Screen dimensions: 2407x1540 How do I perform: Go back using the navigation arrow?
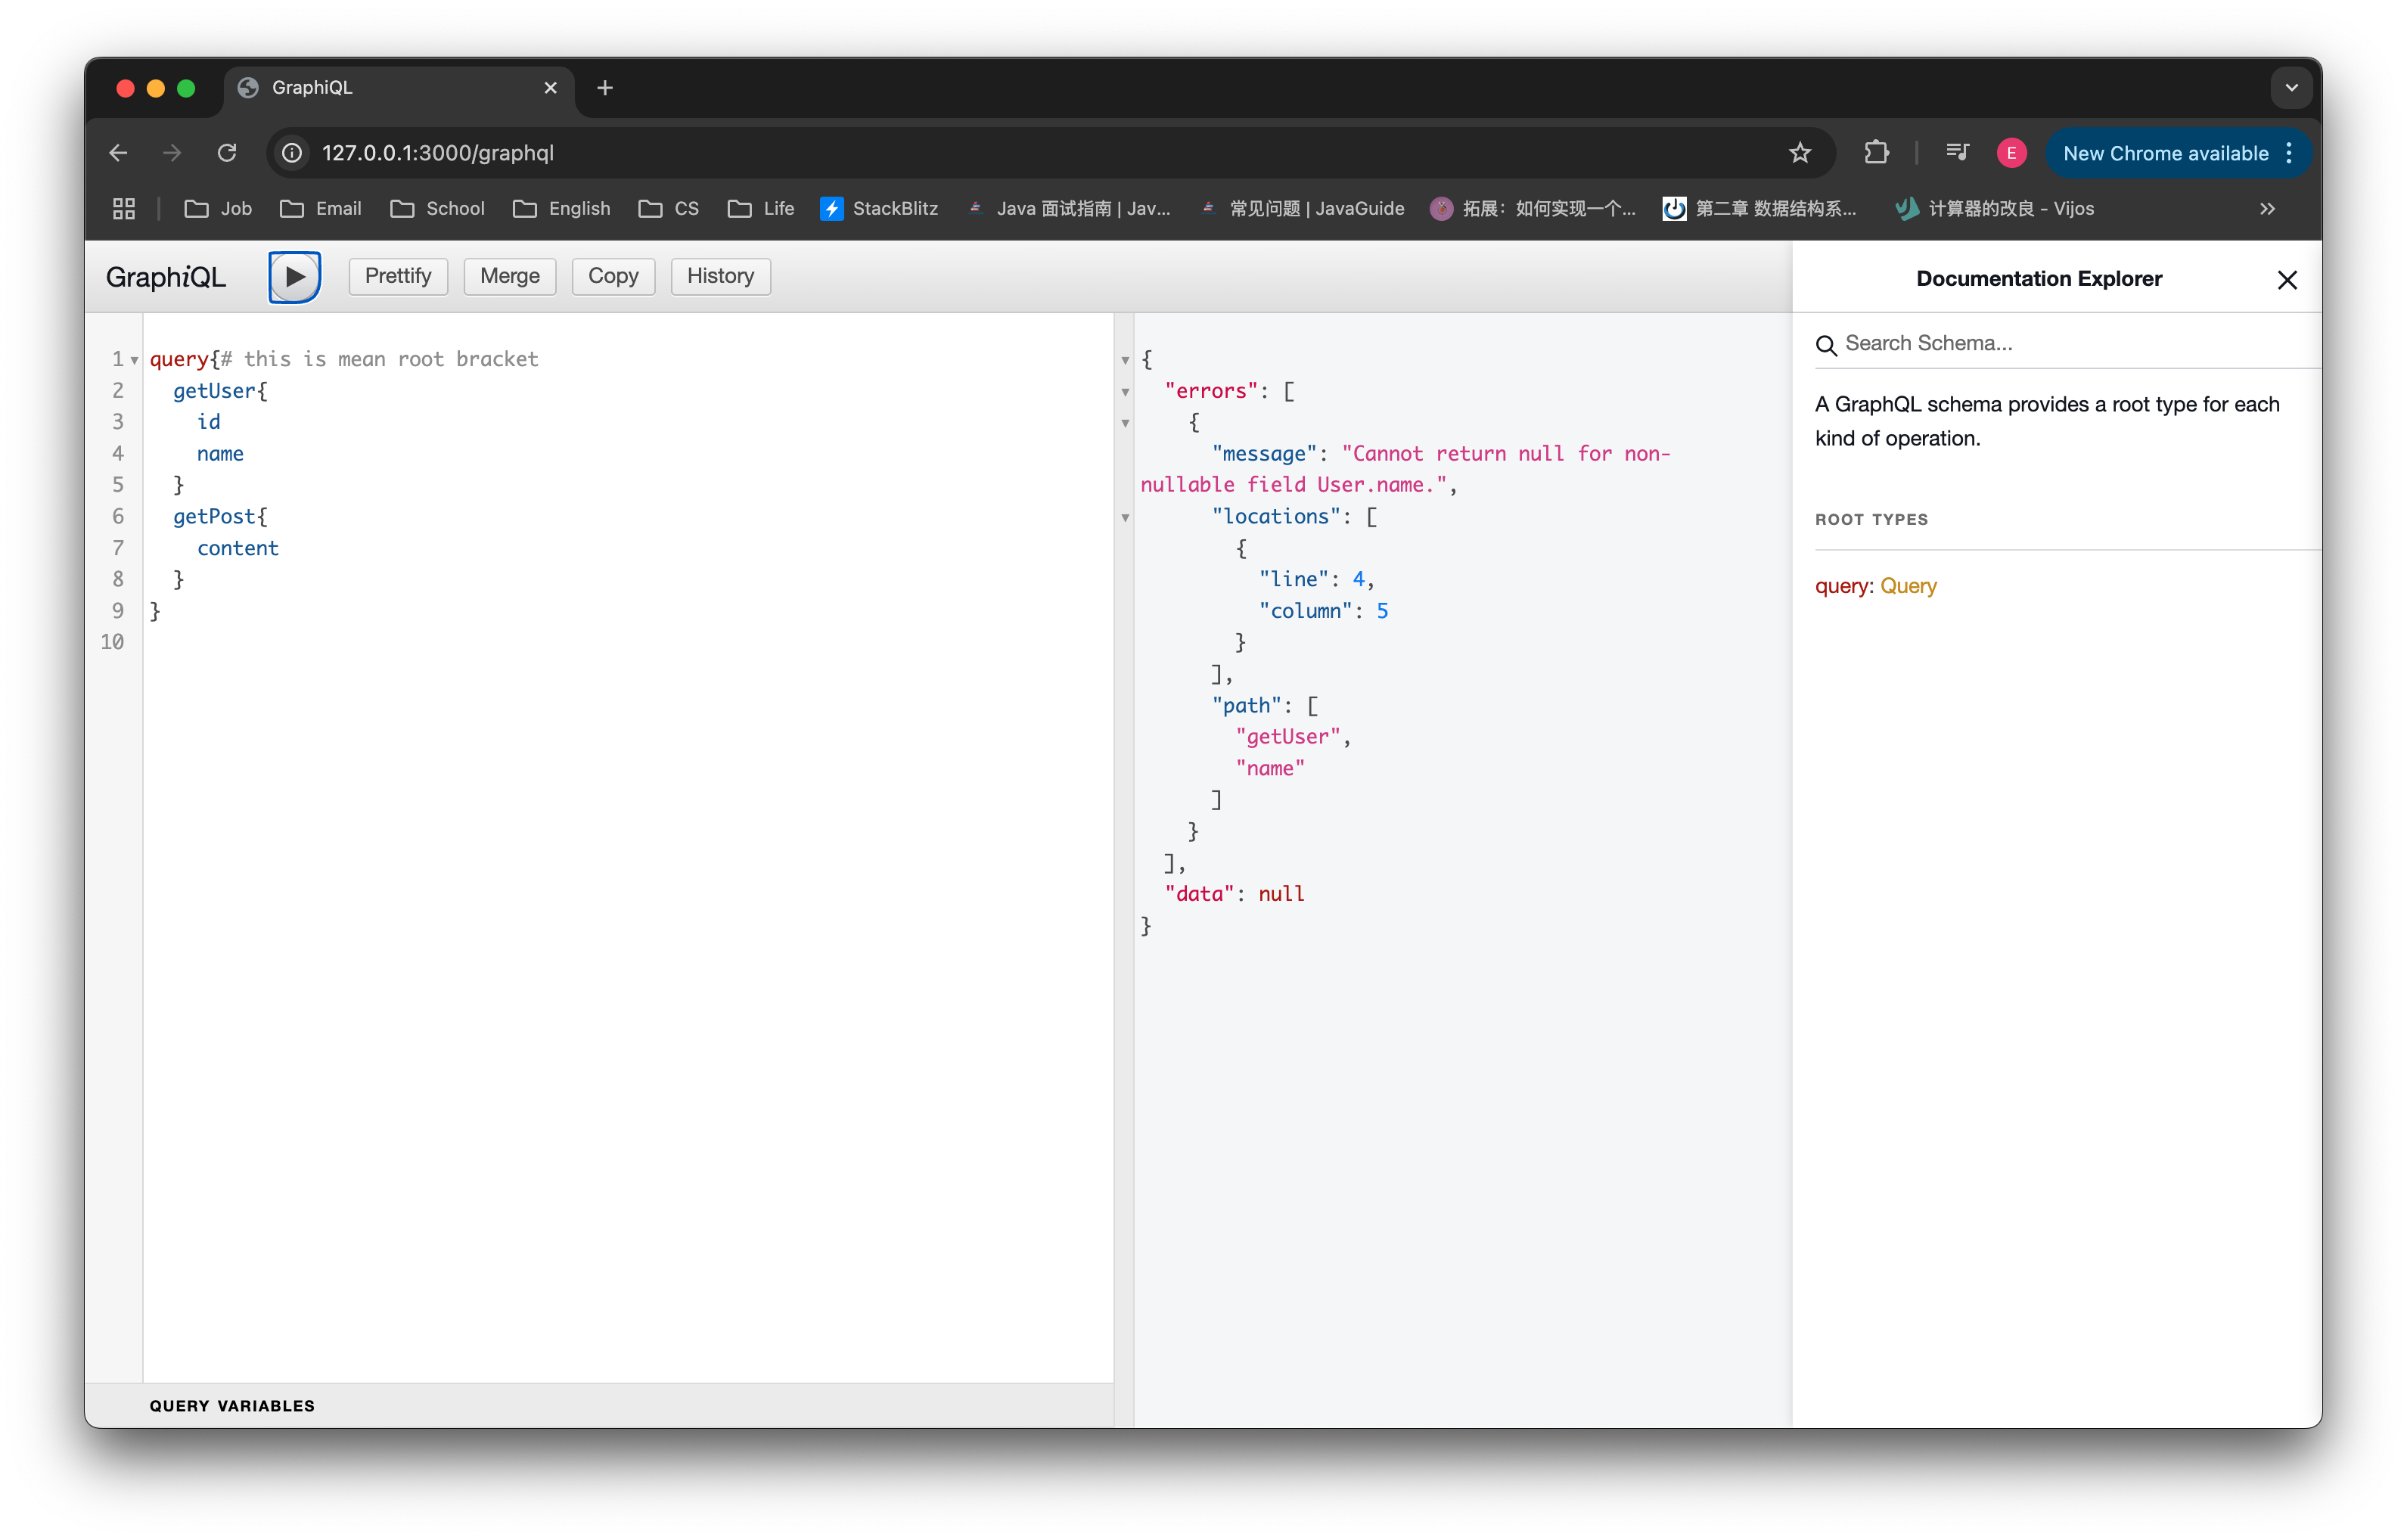117,152
